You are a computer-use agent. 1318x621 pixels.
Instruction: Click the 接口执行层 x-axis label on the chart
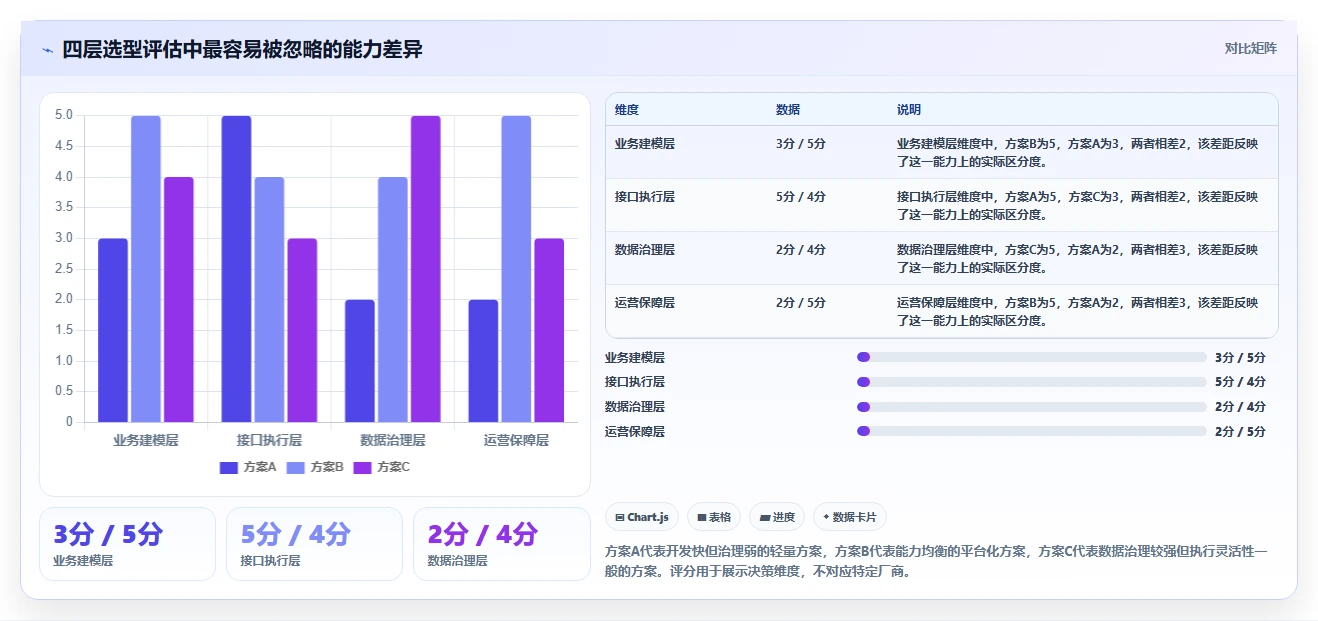(x=269, y=440)
